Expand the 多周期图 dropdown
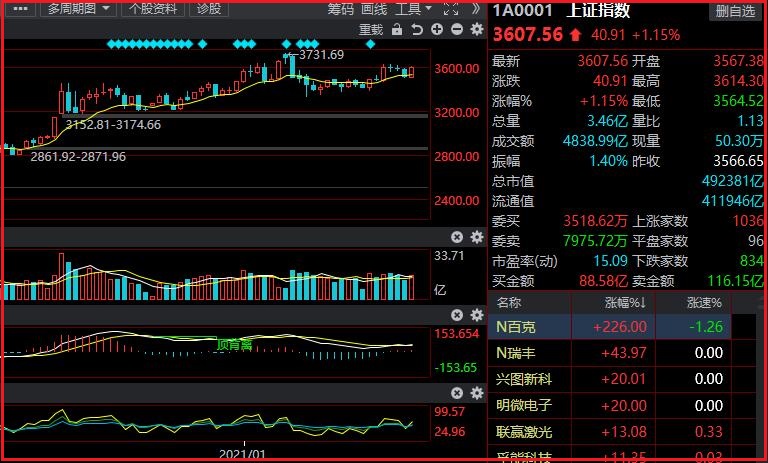The width and height of the screenshot is (768, 463). coord(78,9)
